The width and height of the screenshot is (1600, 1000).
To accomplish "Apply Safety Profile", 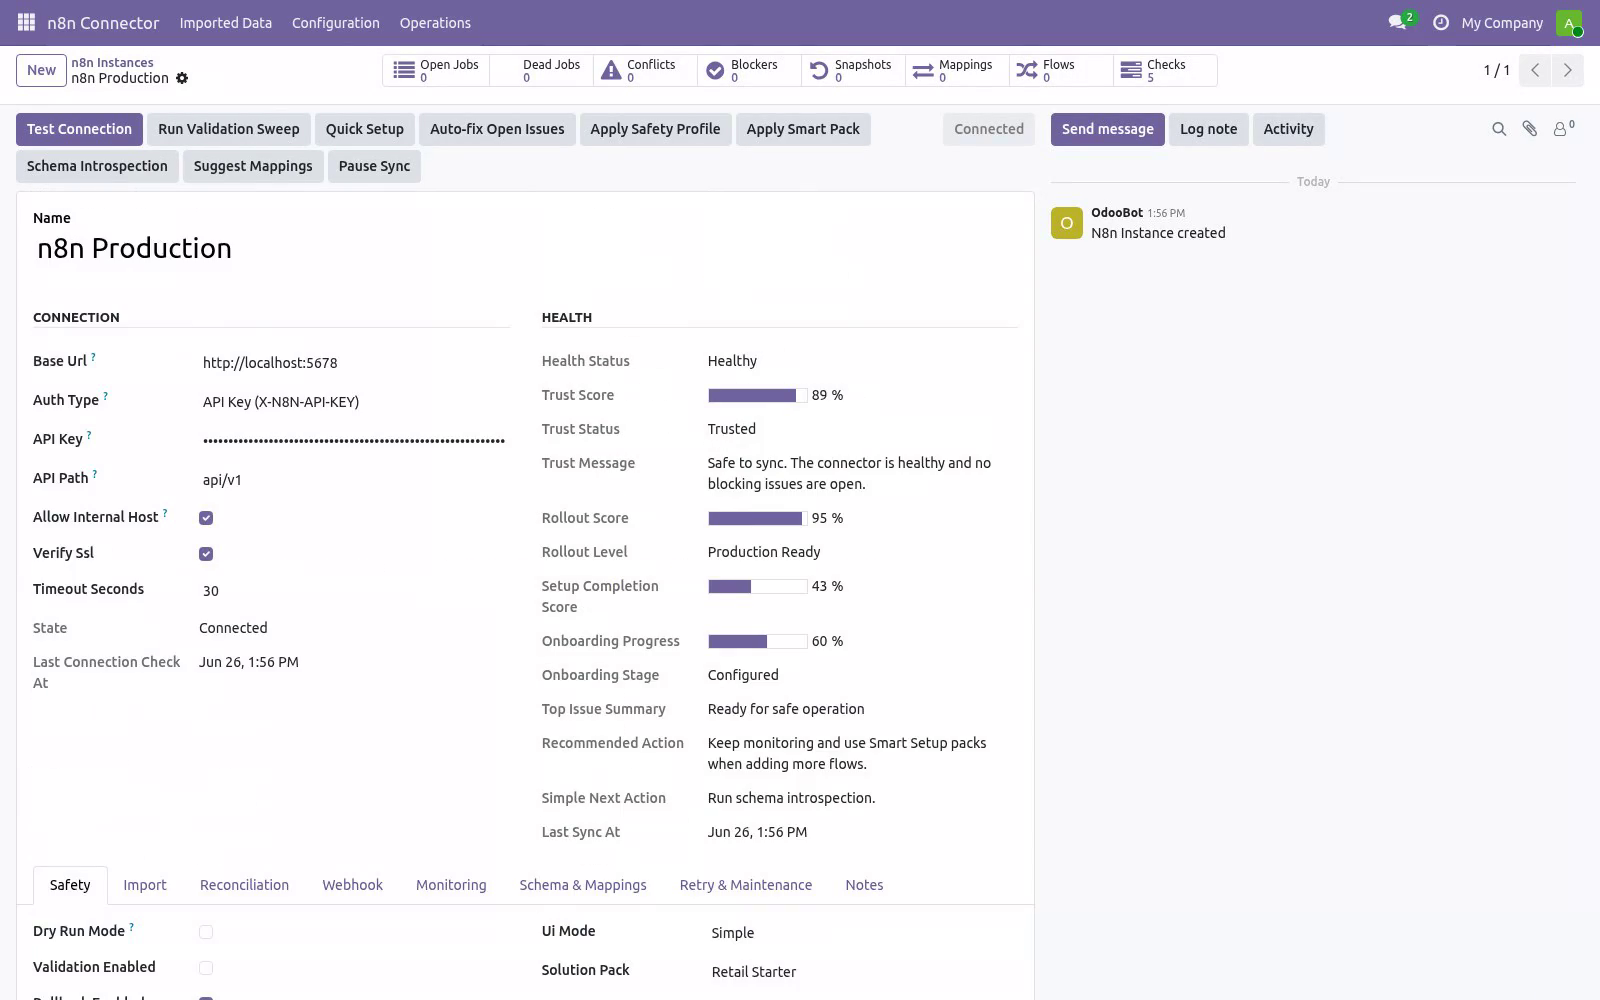I will tap(655, 129).
